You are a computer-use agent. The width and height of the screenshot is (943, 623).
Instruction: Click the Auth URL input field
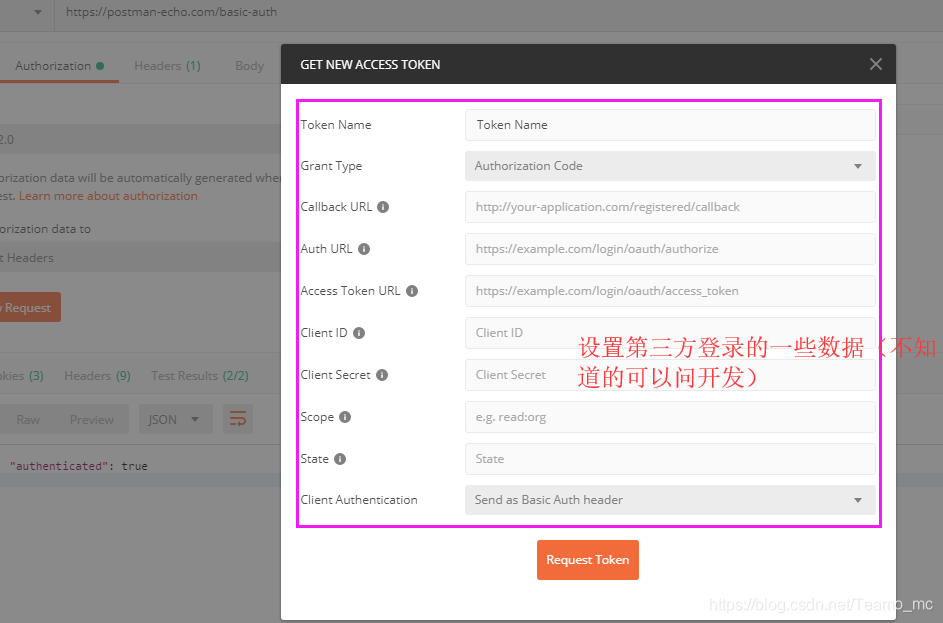pos(670,249)
